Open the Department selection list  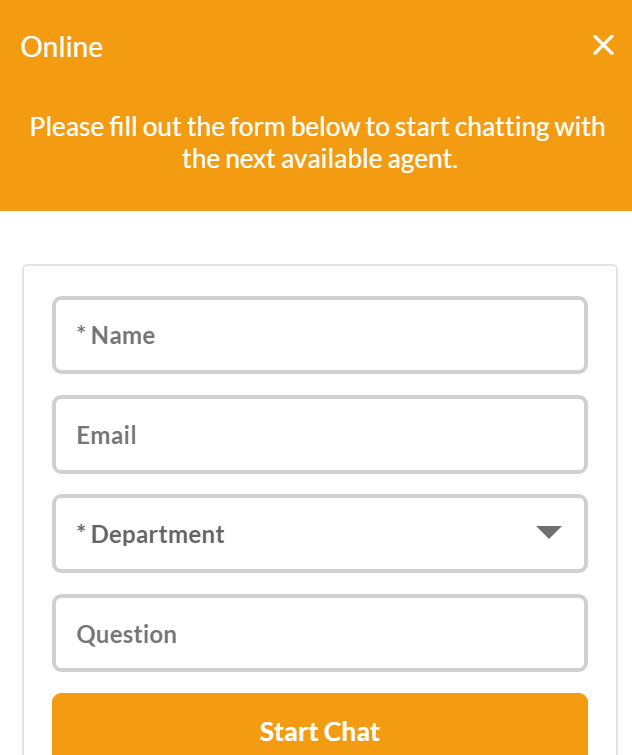click(x=320, y=534)
